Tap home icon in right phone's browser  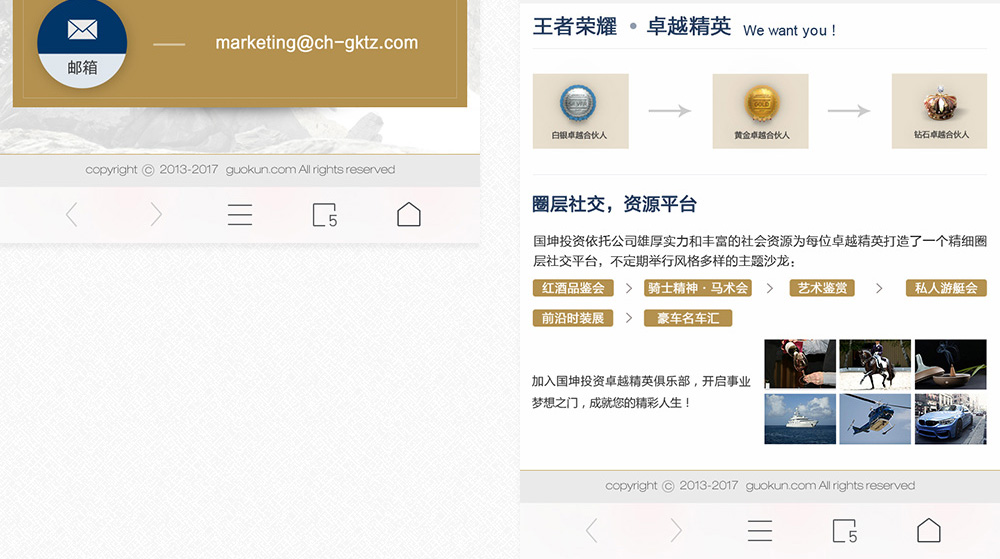click(929, 530)
